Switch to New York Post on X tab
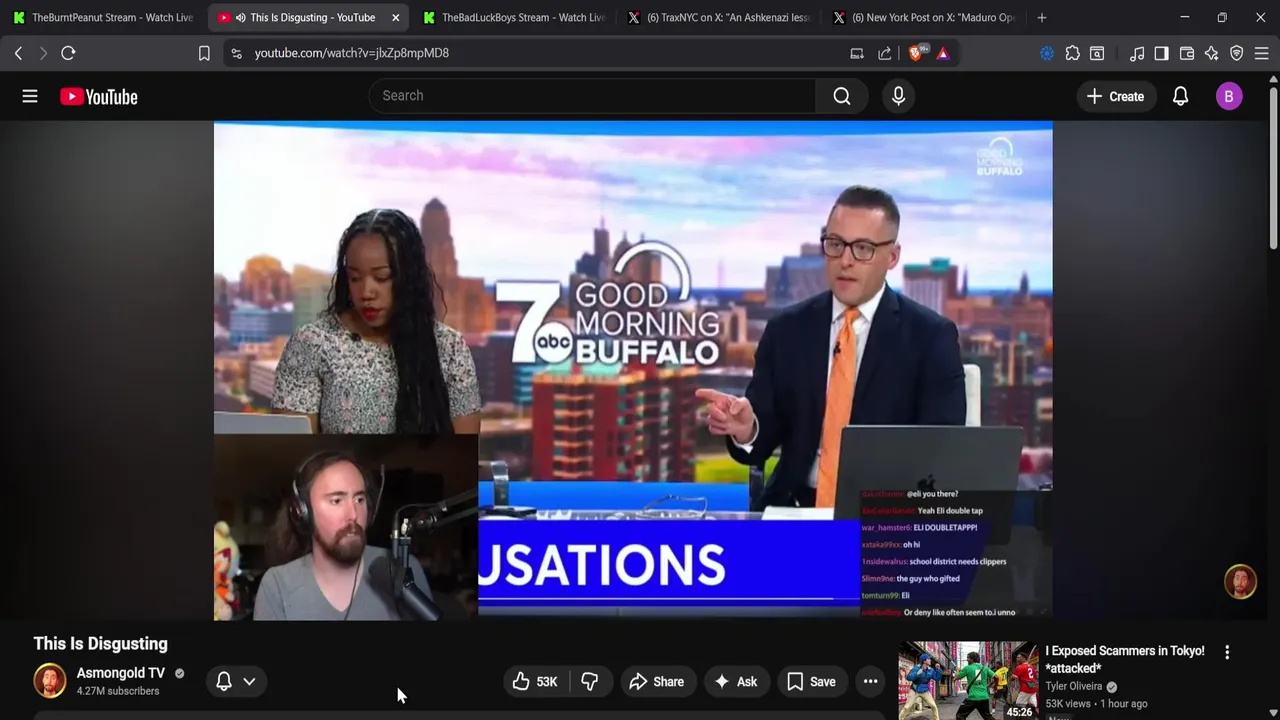1280x720 pixels. tap(924, 17)
